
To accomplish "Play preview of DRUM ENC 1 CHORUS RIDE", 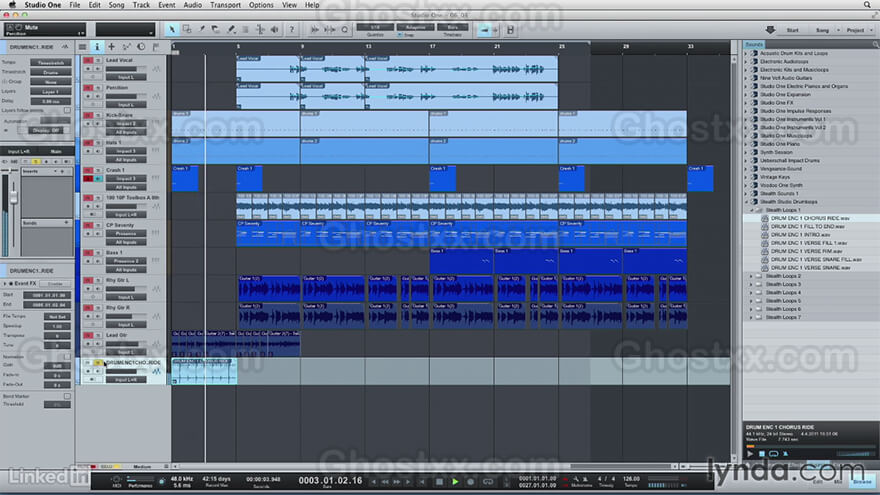I will 750,453.
